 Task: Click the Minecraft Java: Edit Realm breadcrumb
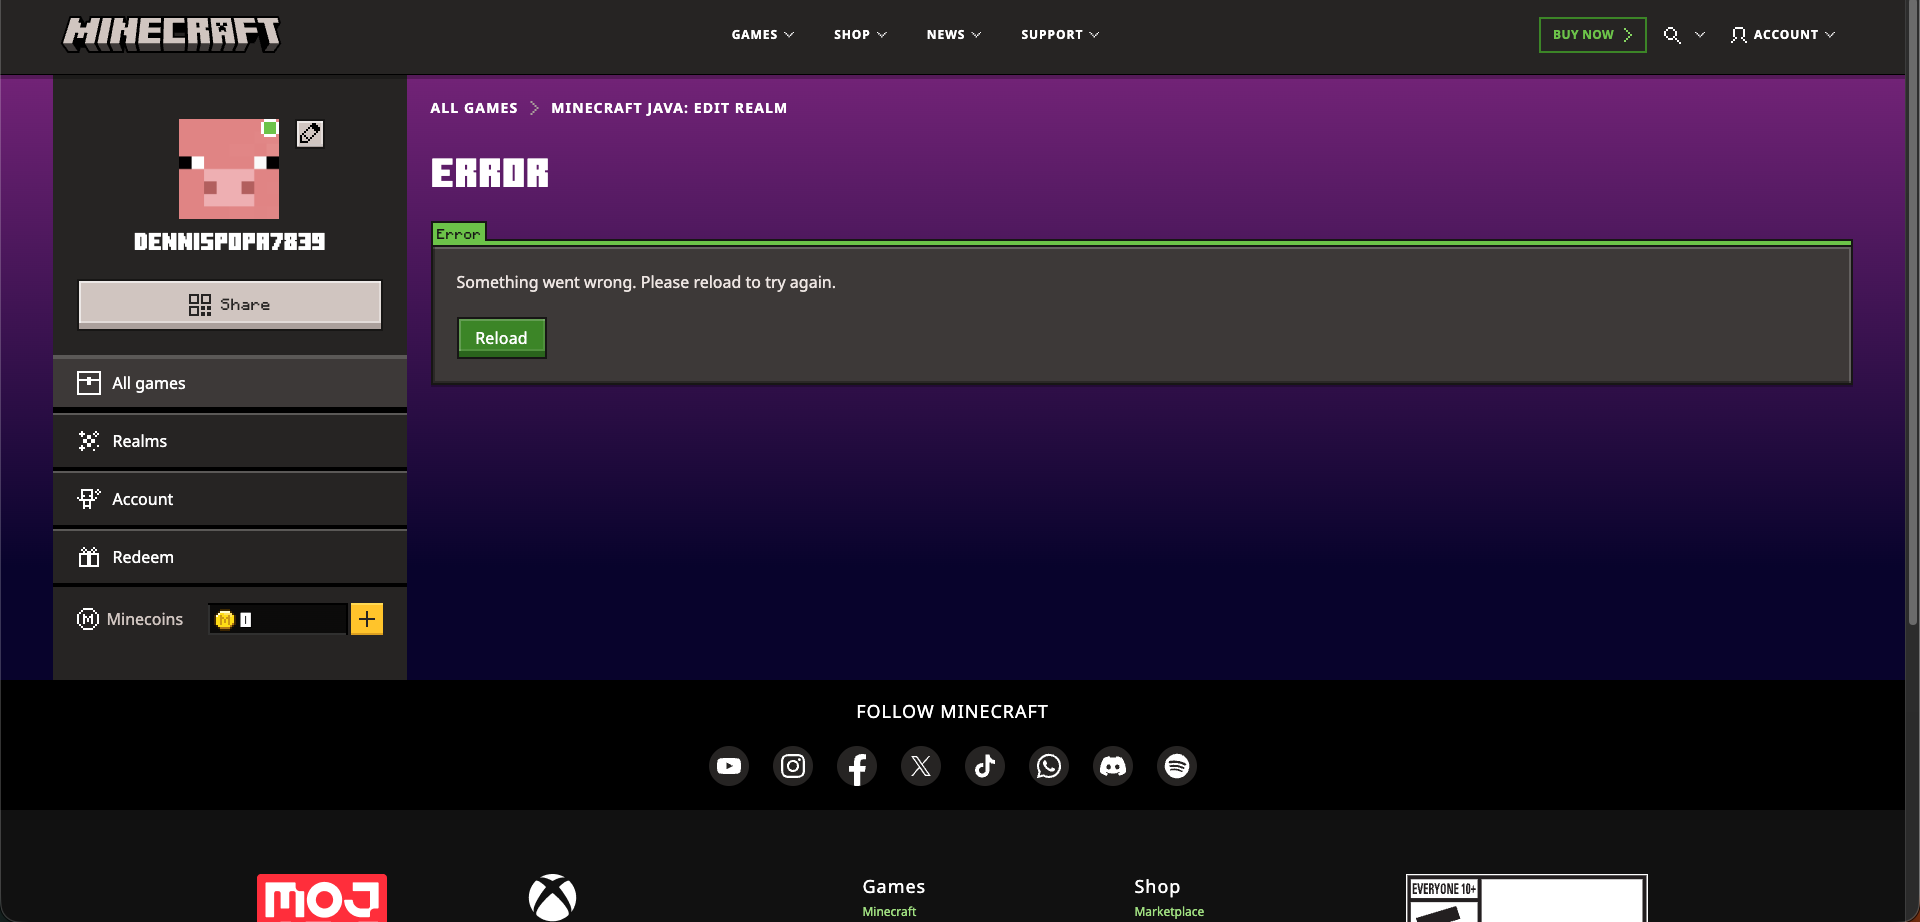tap(669, 108)
